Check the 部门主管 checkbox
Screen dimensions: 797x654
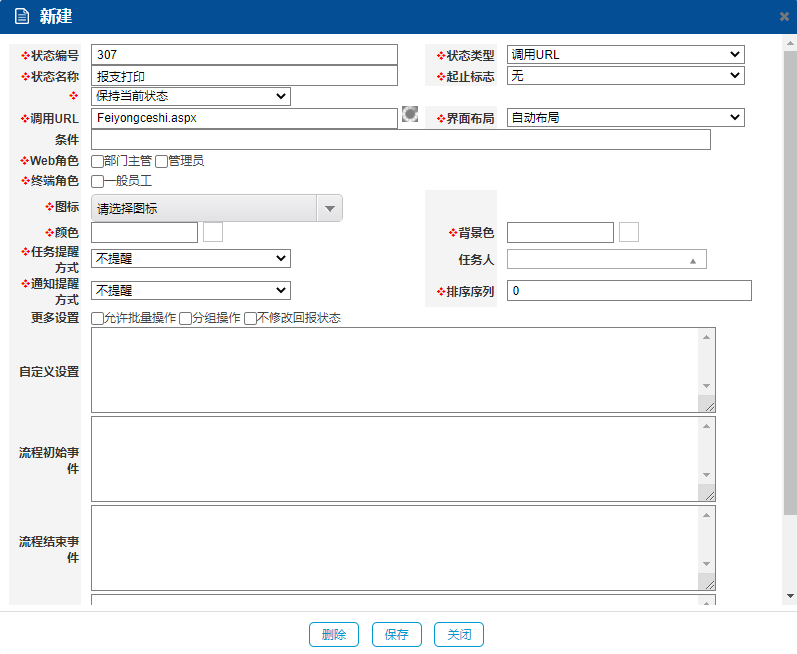98,161
